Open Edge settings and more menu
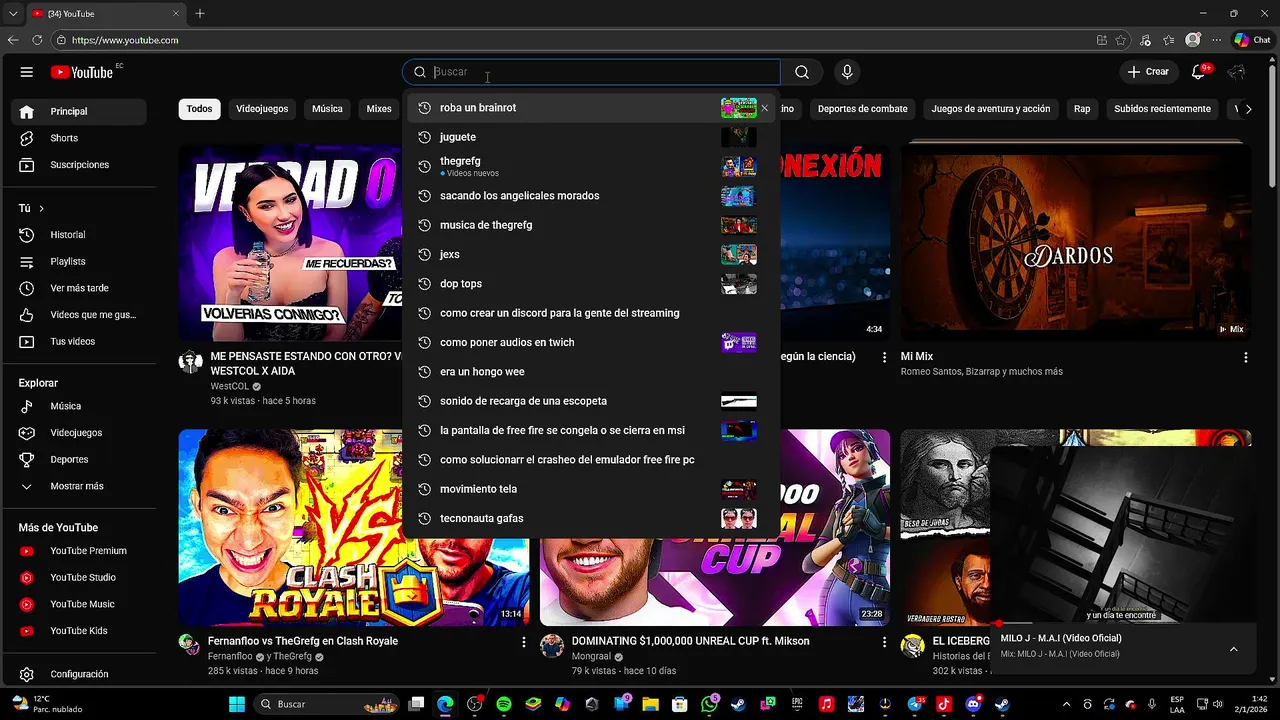 (x=1215, y=40)
